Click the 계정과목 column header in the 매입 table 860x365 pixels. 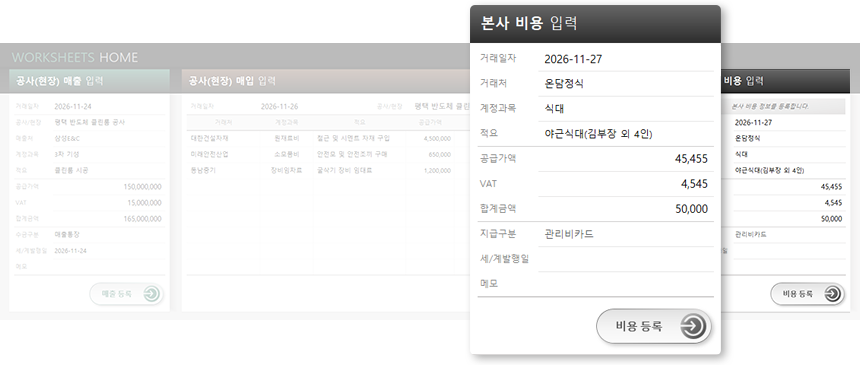click(286, 122)
